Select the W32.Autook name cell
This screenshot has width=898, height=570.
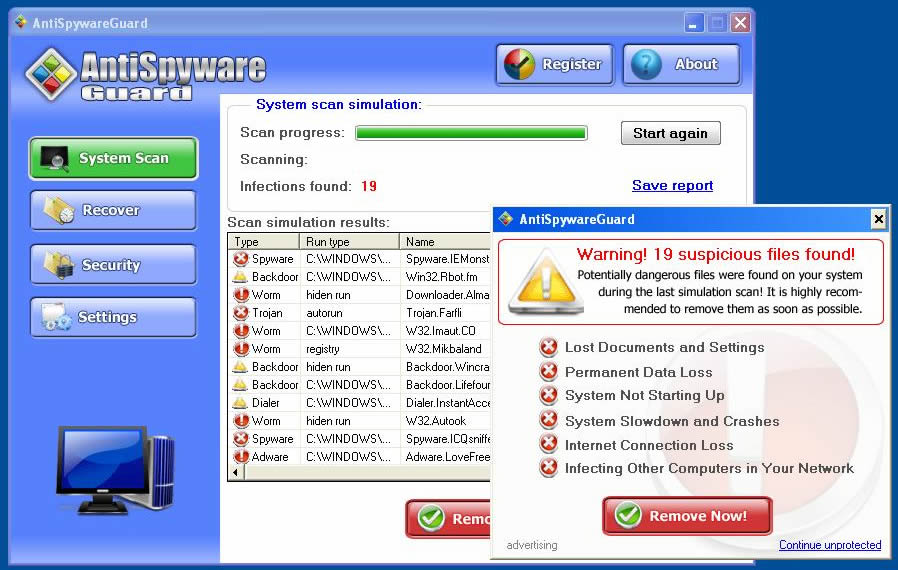tap(436, 421)
